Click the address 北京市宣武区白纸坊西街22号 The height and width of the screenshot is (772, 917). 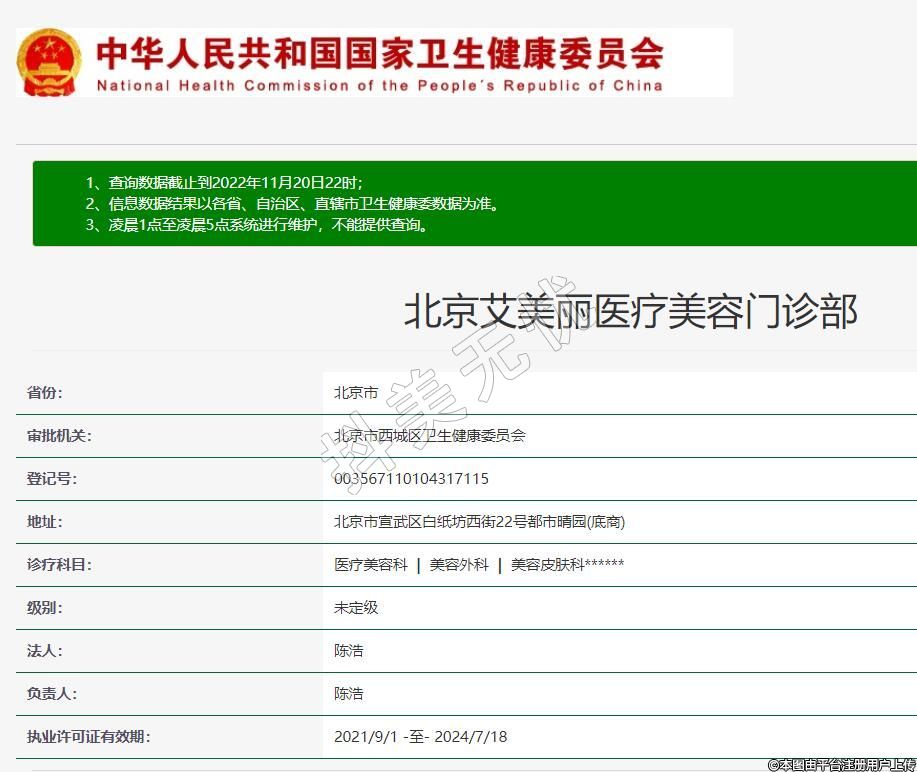coord(479,522)
